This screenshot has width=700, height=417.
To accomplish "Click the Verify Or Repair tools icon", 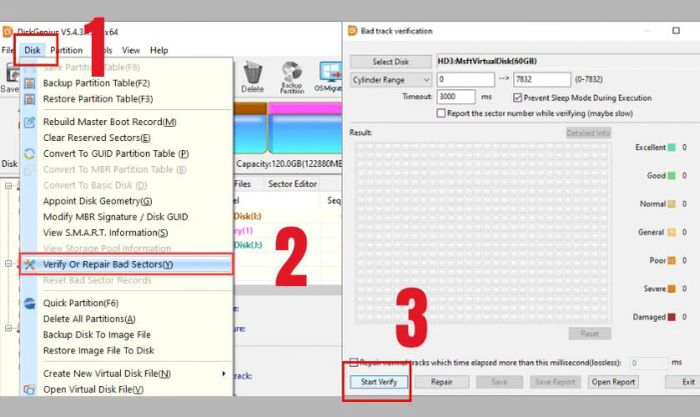I will (x=29, y=264).
